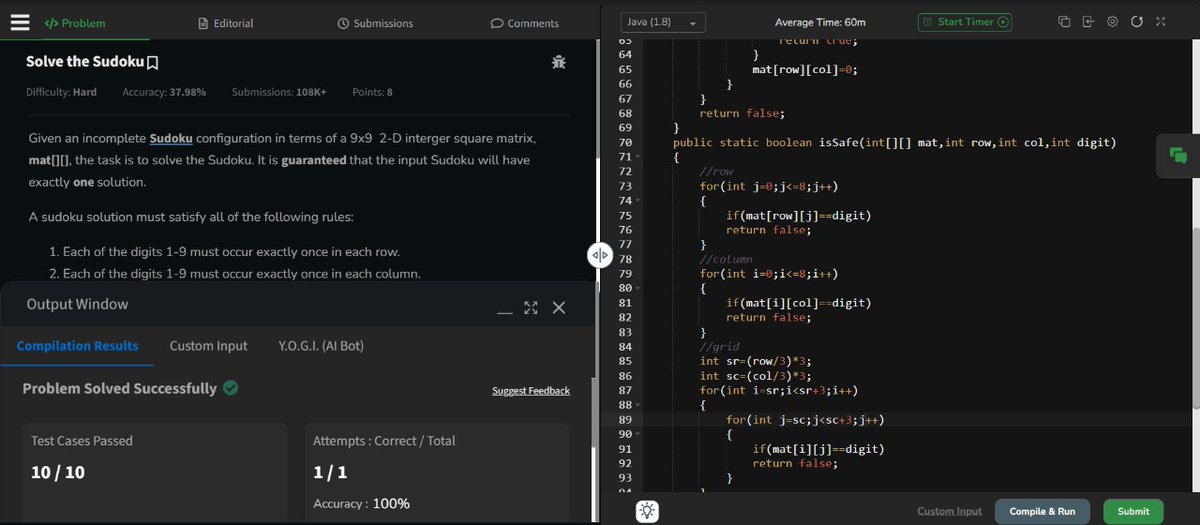Click the 'Submissions: 108K+' label
This screenshot has width=1200, height=525.
[279, 92]
